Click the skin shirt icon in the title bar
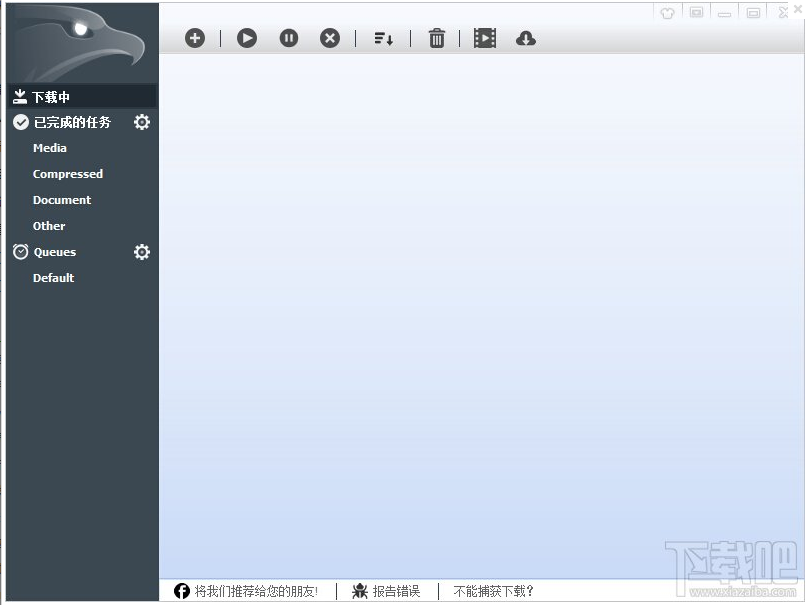Screen dimensions: 807x605 tap(668, 13)
